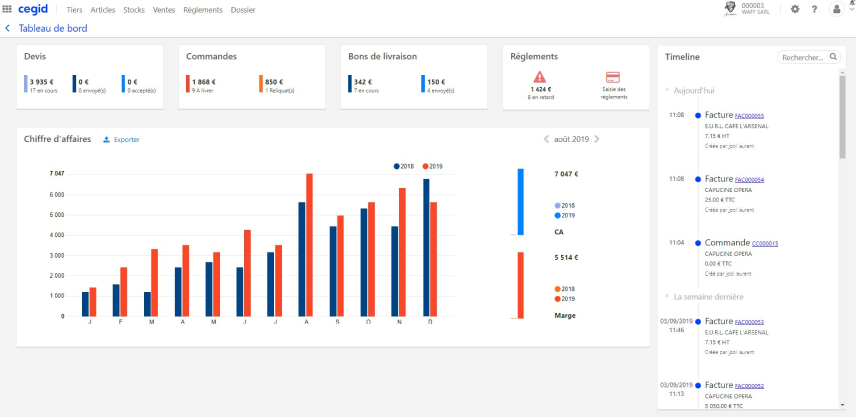856x417 pixels.
Task: Collapse the La semaine dernière timeline section
Action: click(667, 296)
